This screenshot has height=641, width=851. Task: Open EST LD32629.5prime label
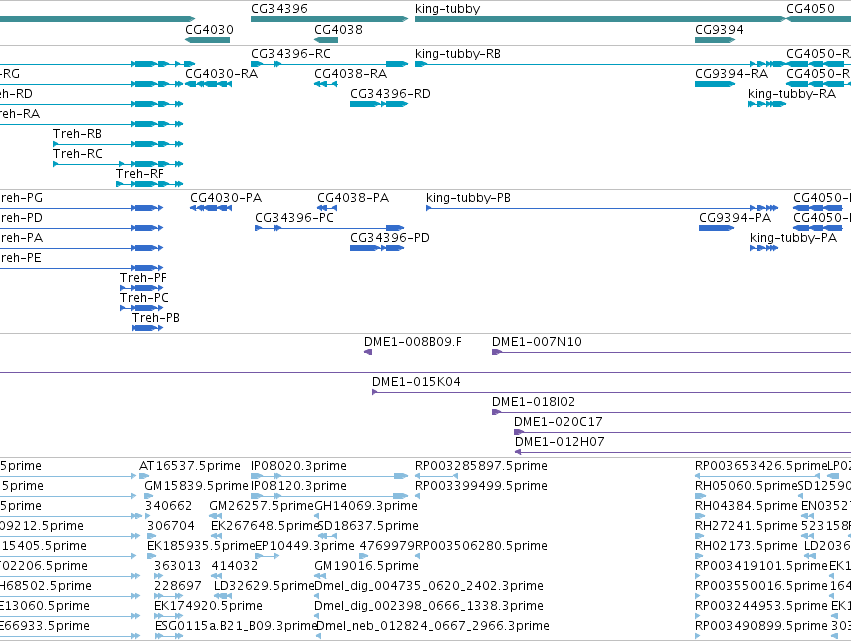click(264, 587)
